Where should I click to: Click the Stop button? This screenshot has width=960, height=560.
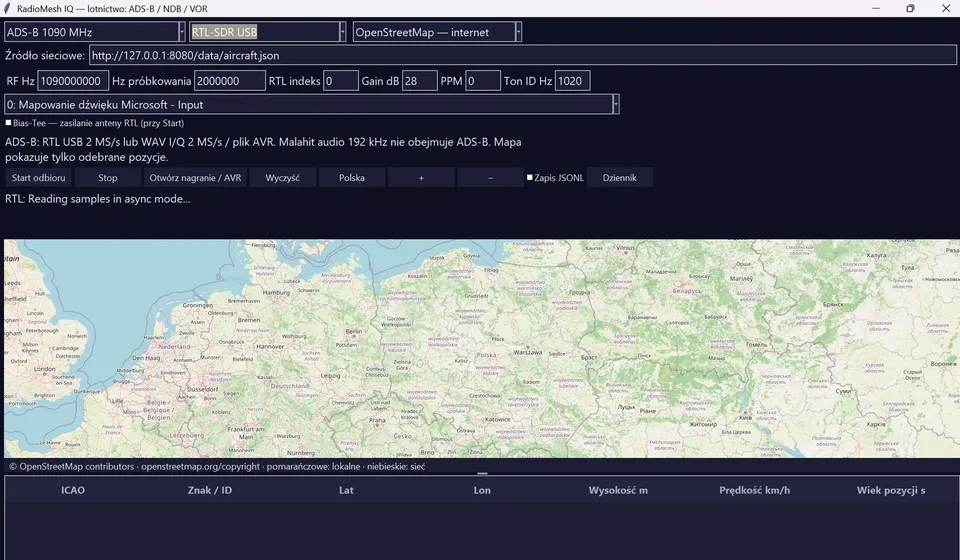coord(108,177)
